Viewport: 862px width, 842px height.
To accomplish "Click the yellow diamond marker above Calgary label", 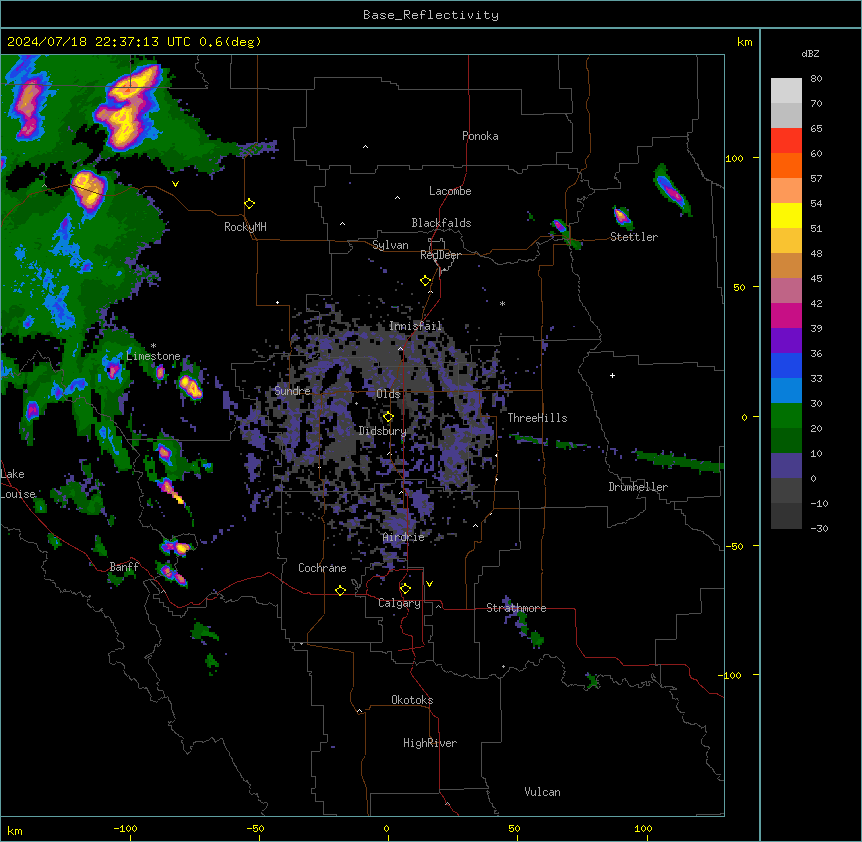I will (x=405, y=589).
